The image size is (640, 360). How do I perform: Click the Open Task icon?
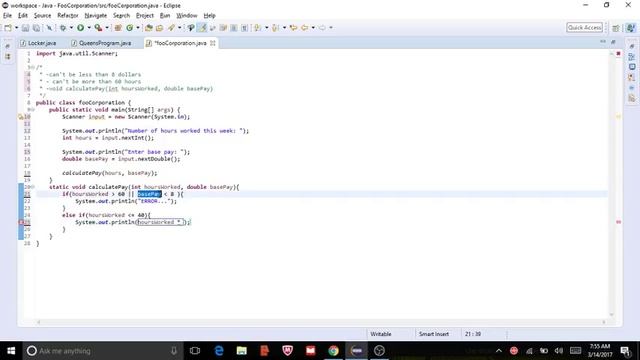click(160, 28)
